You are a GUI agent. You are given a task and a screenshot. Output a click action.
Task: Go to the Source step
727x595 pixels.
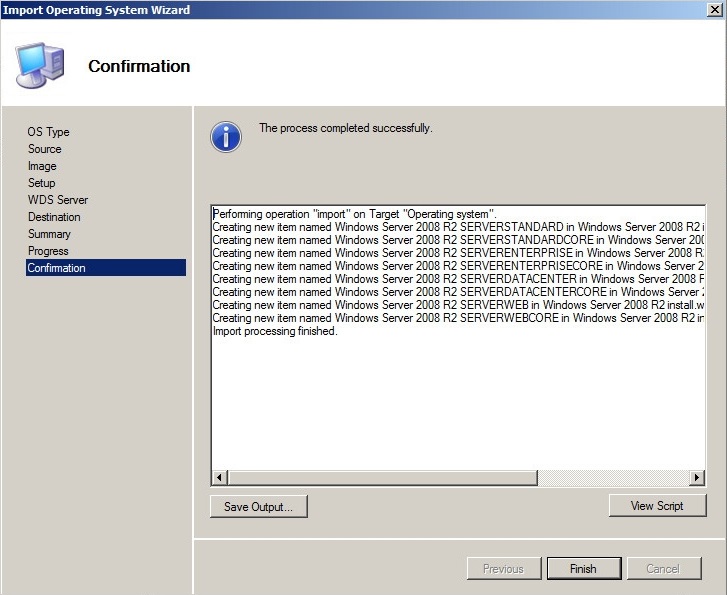click(45, 149)
